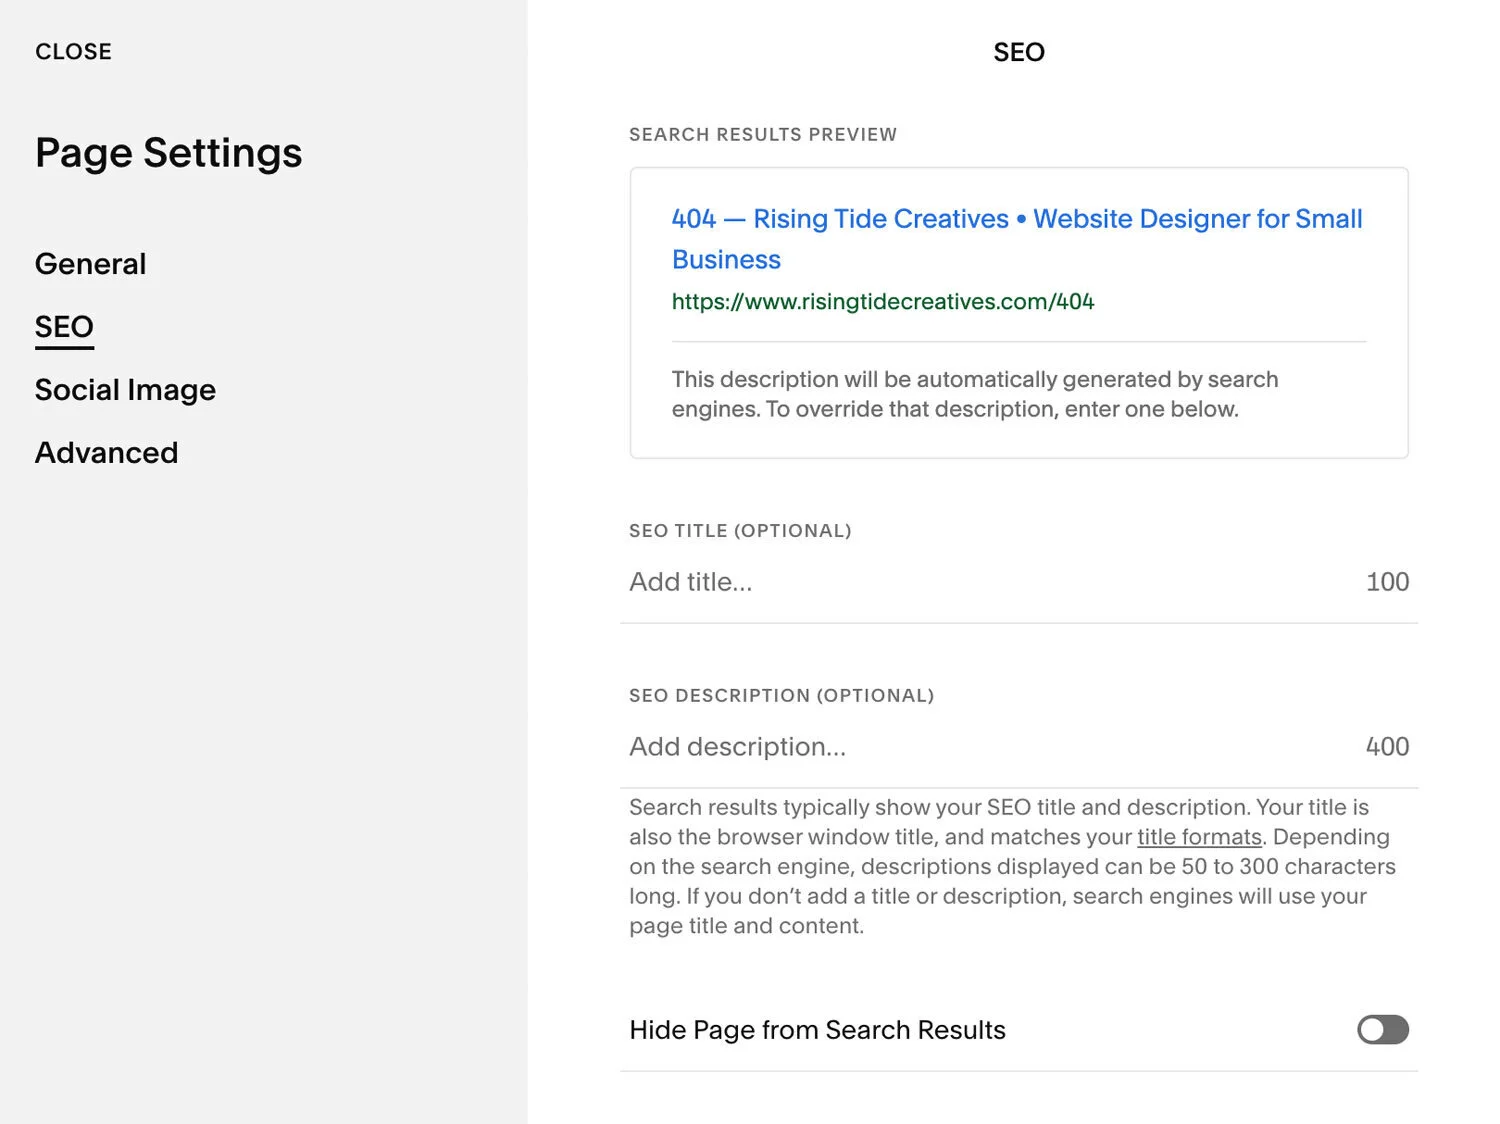This screenshot has width=1500, height=1124.
Task: Close the Page Settings panel
Action: pyautogui.click(x=73, y=52)
